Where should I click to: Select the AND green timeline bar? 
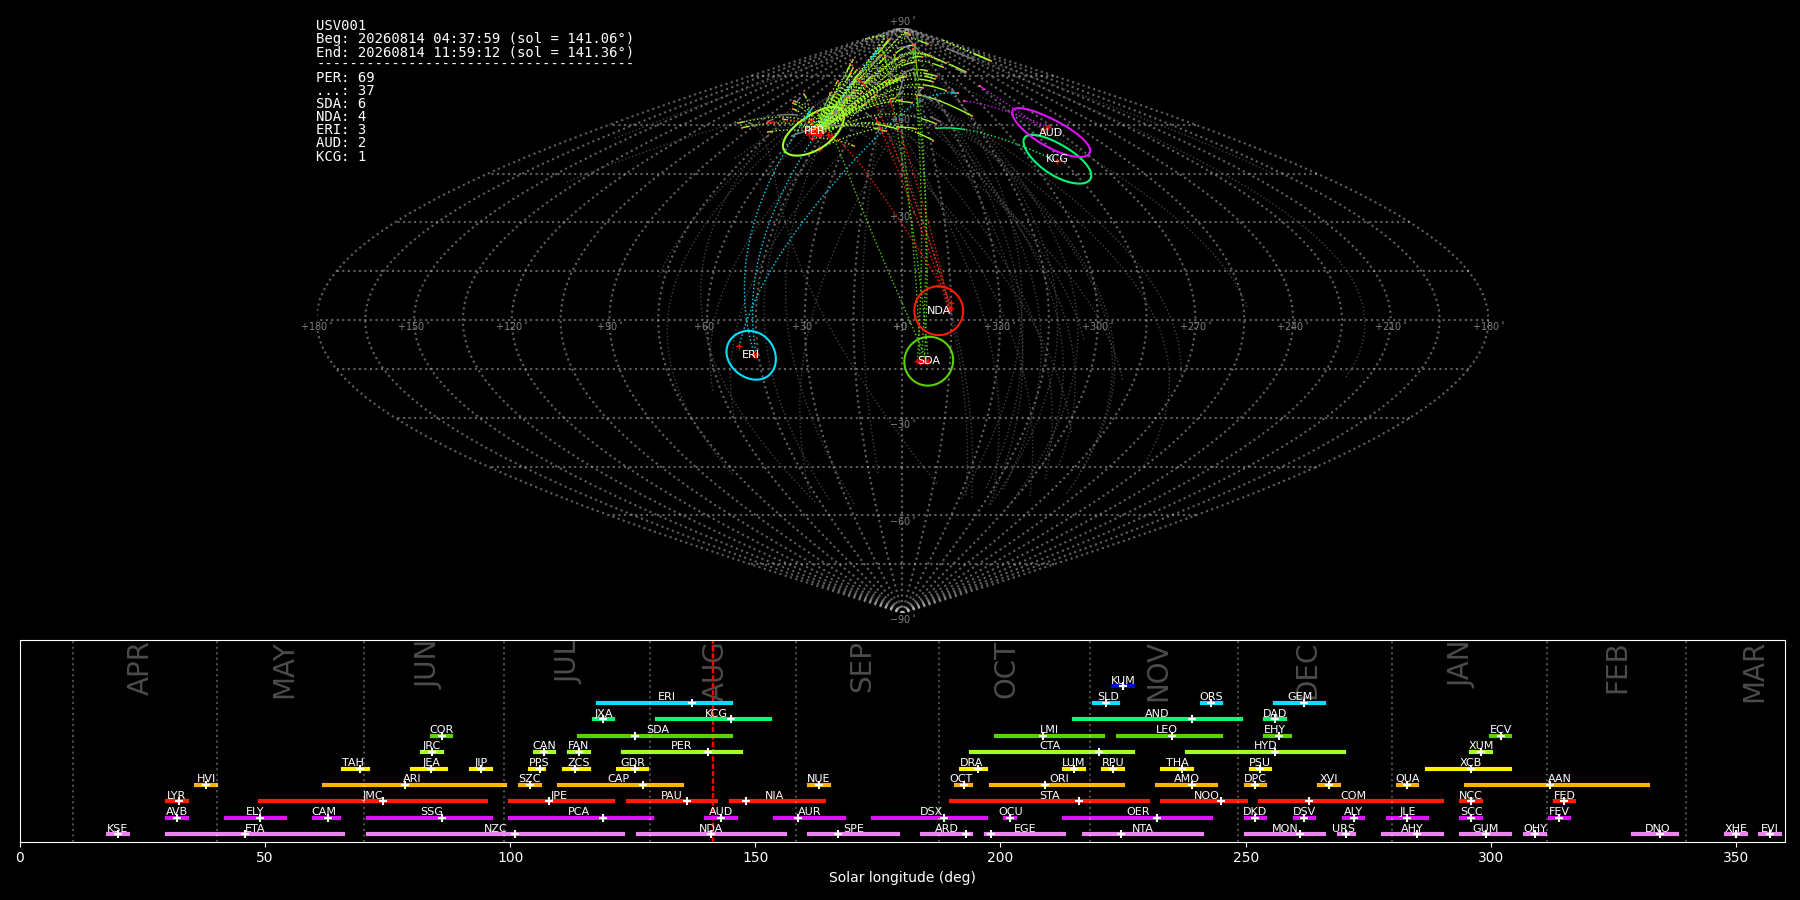pyautogui.click(x=1157, y=719)
